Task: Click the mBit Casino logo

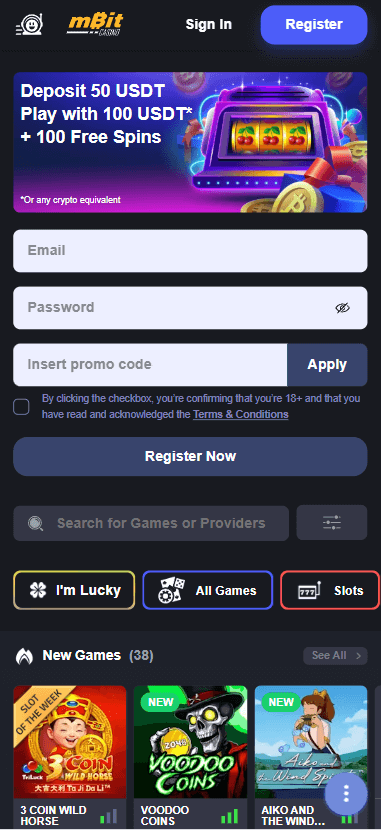Action: coord(95,24)
